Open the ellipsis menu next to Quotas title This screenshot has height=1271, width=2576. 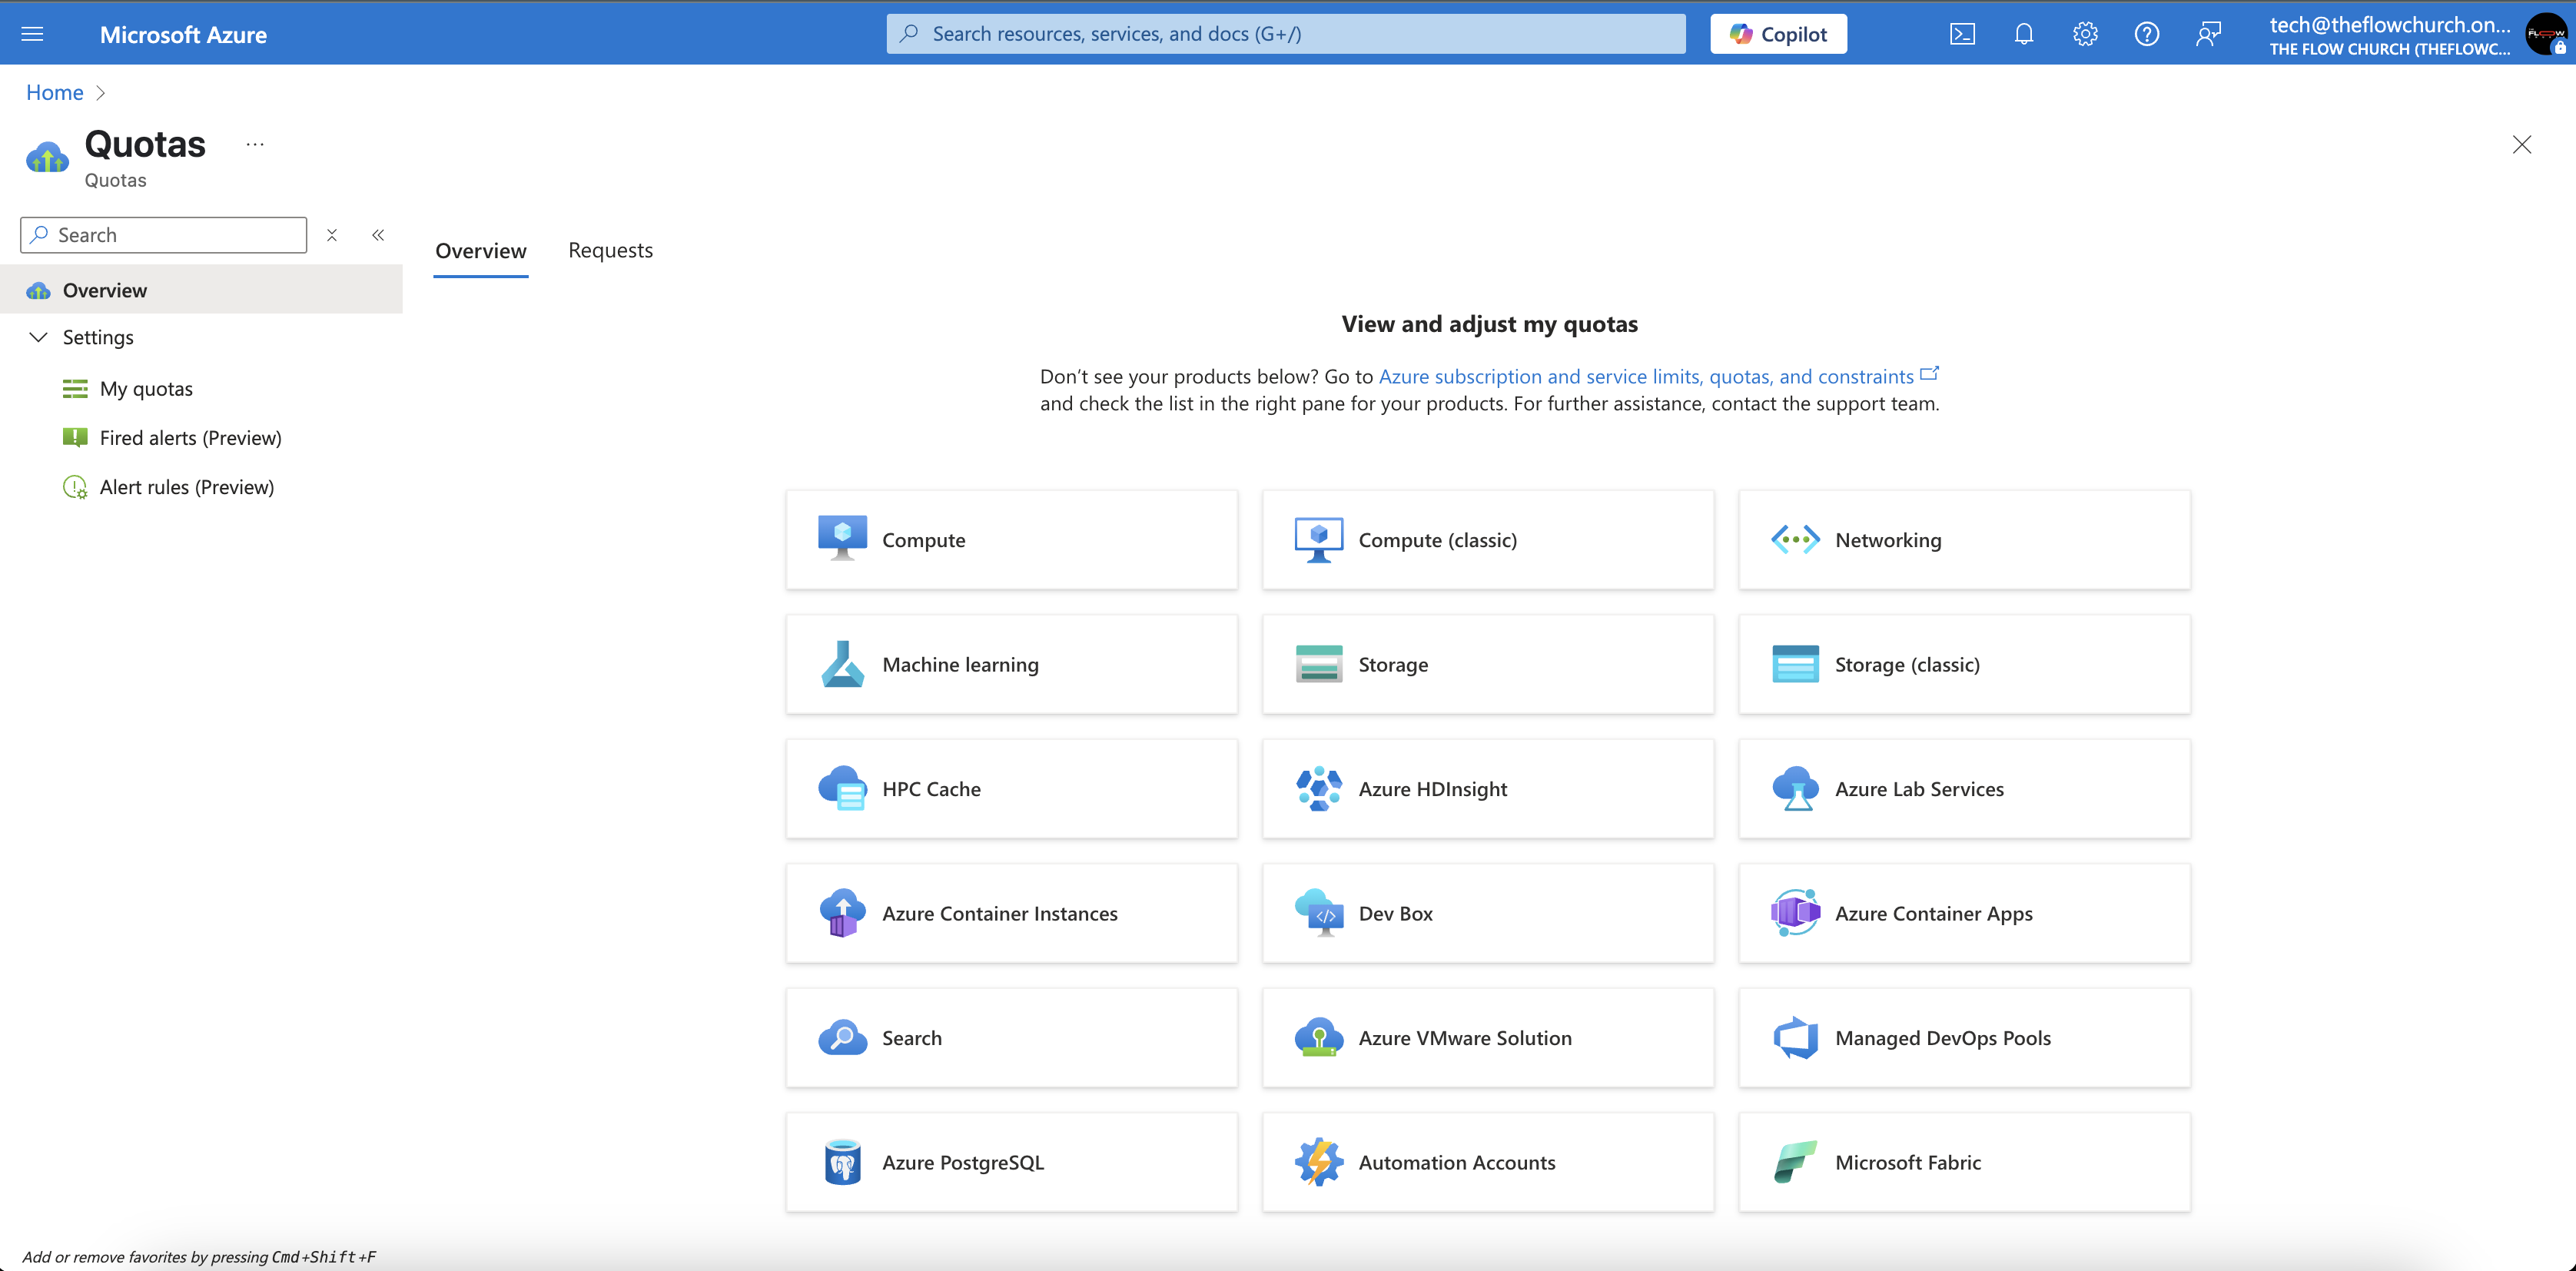coord(254,144)
